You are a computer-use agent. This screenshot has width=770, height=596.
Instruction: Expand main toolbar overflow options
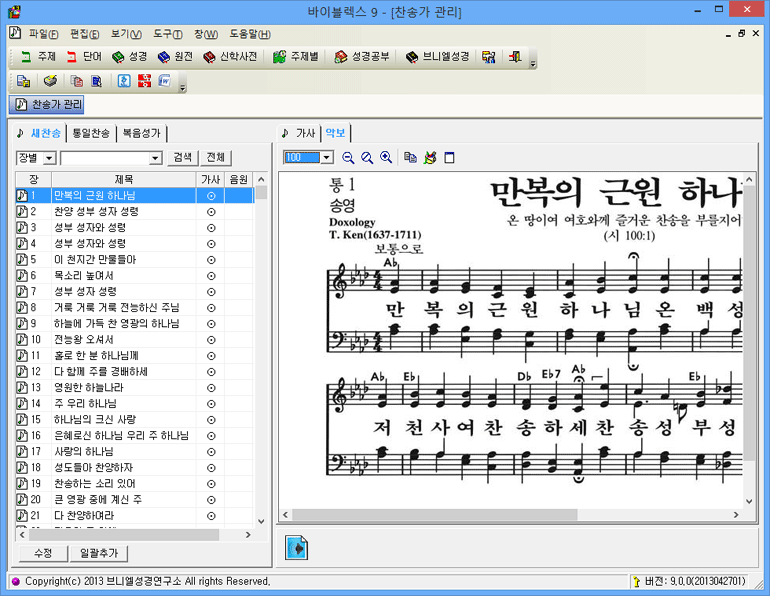click(x=533, y=63)
